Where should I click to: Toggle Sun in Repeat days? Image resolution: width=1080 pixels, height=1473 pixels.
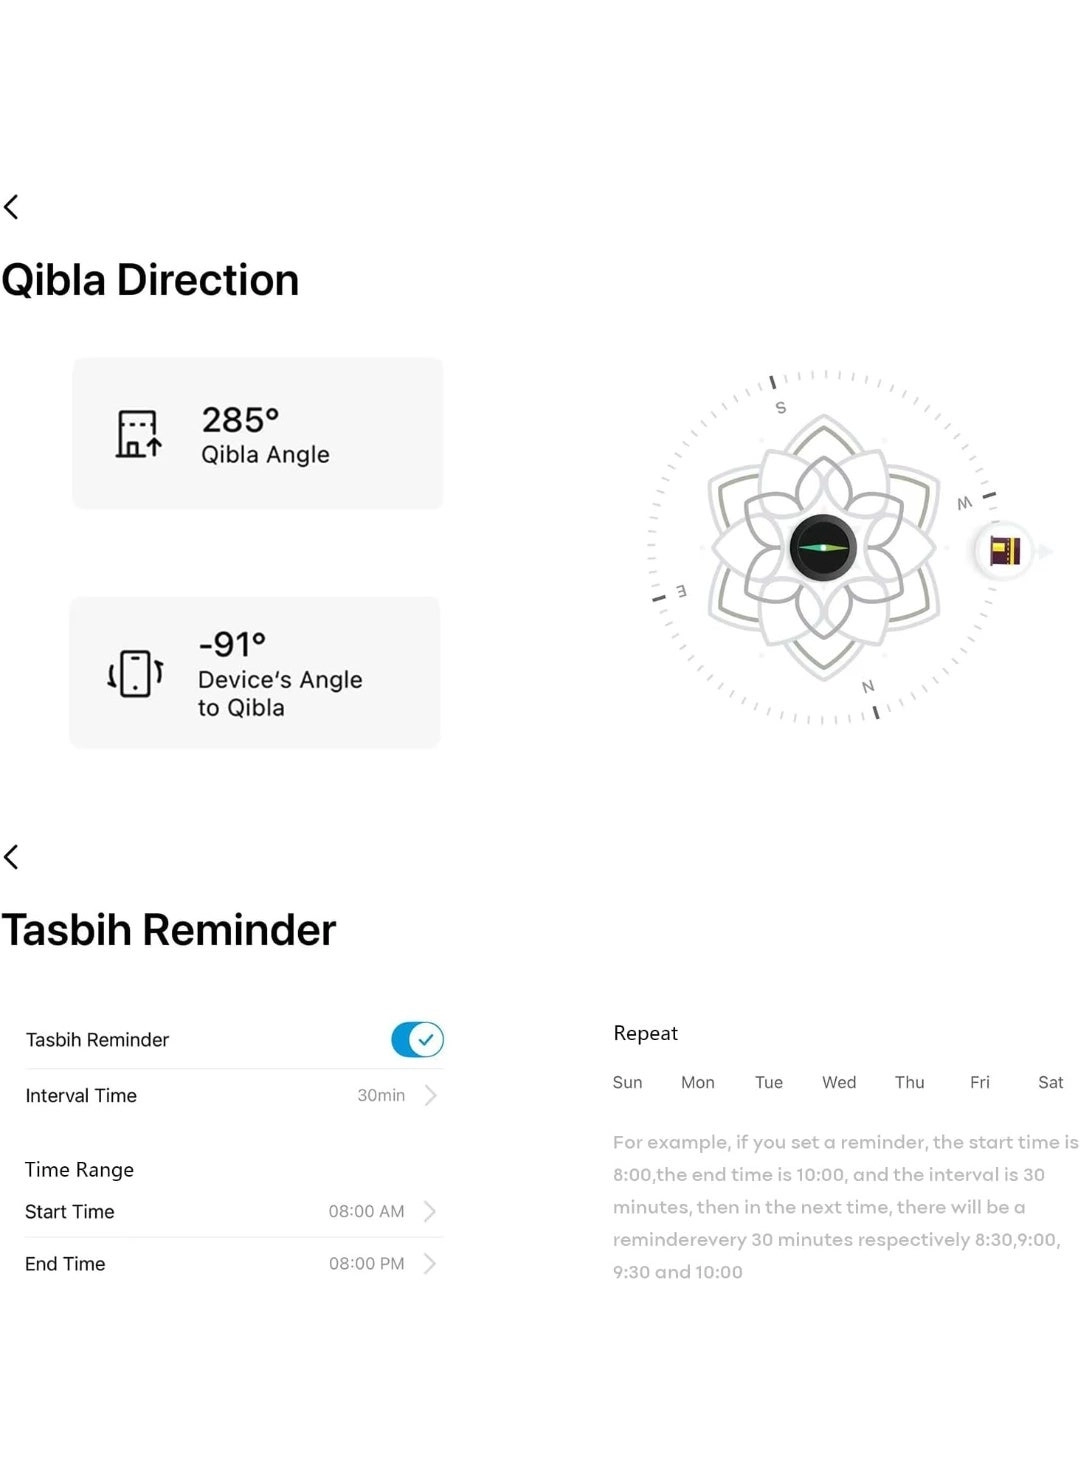(x=627, y=1082)
